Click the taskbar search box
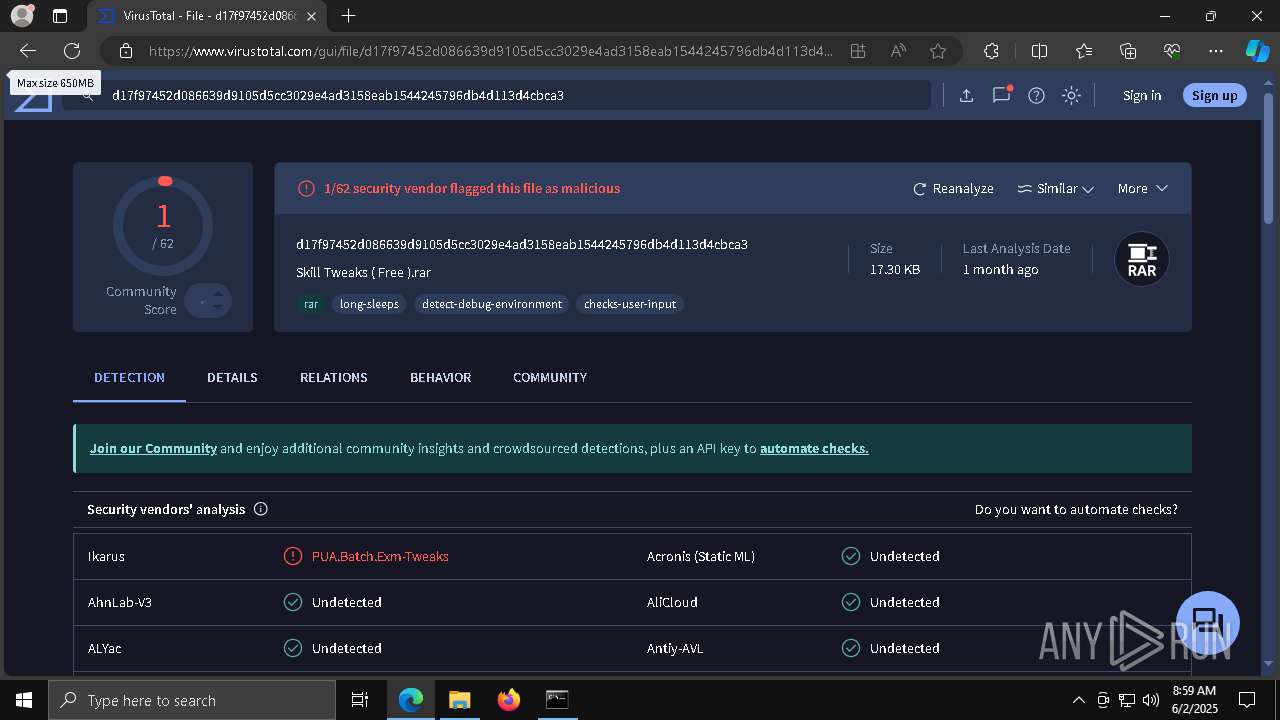 pos(192,700)
